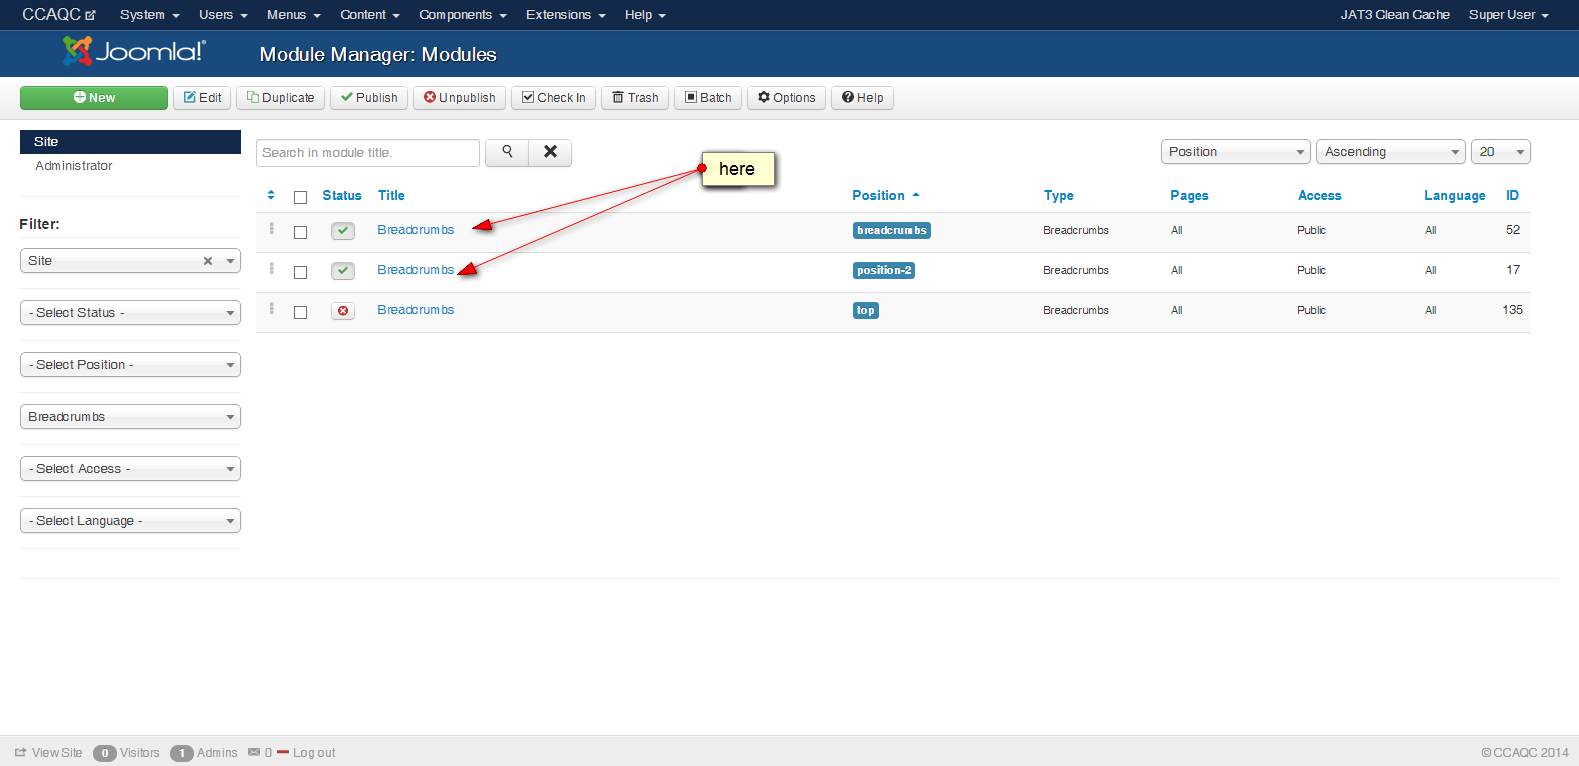Check the box for module ID 52

click(x=300, y=232)
